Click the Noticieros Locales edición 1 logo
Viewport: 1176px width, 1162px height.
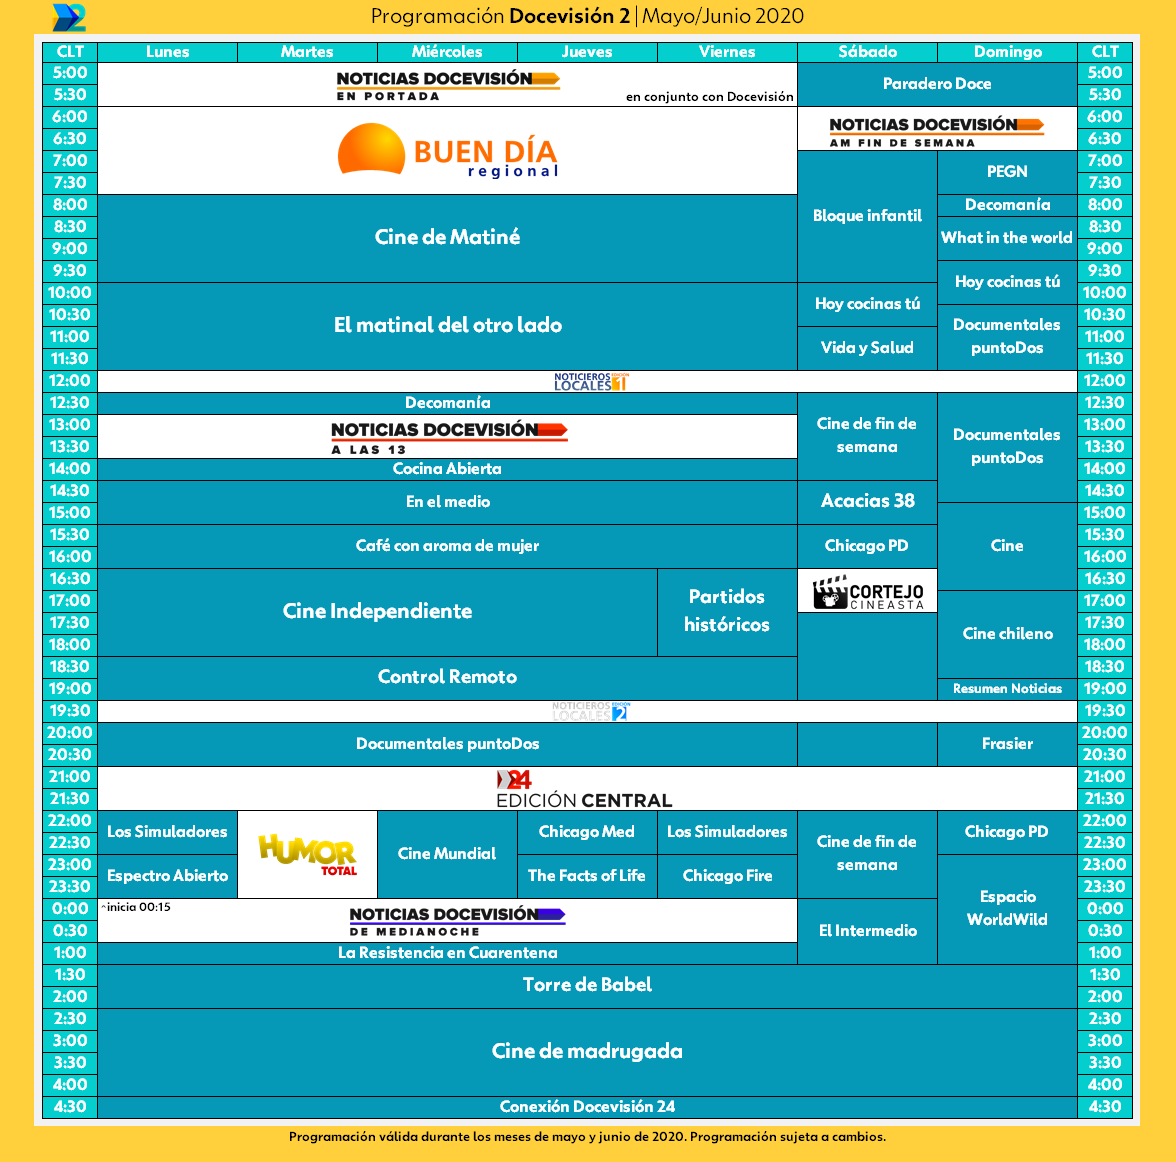point(590,381)
